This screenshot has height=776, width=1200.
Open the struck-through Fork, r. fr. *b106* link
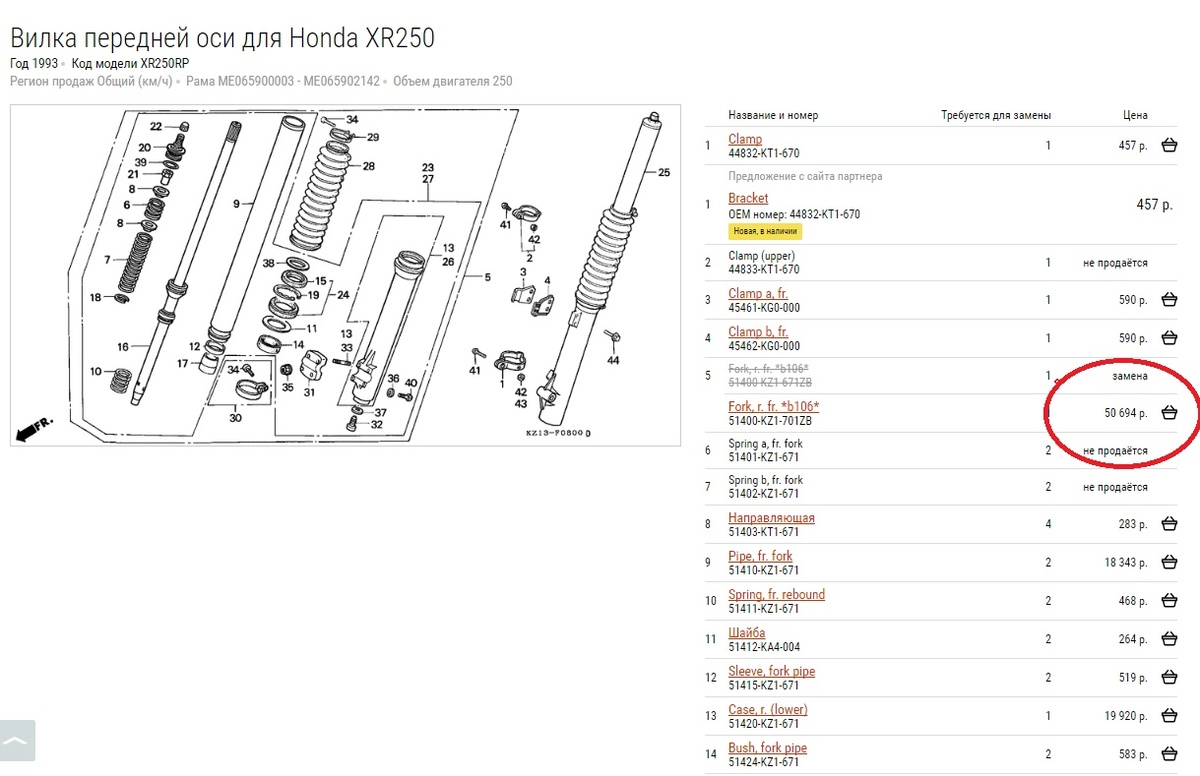[x=768, y=370]
